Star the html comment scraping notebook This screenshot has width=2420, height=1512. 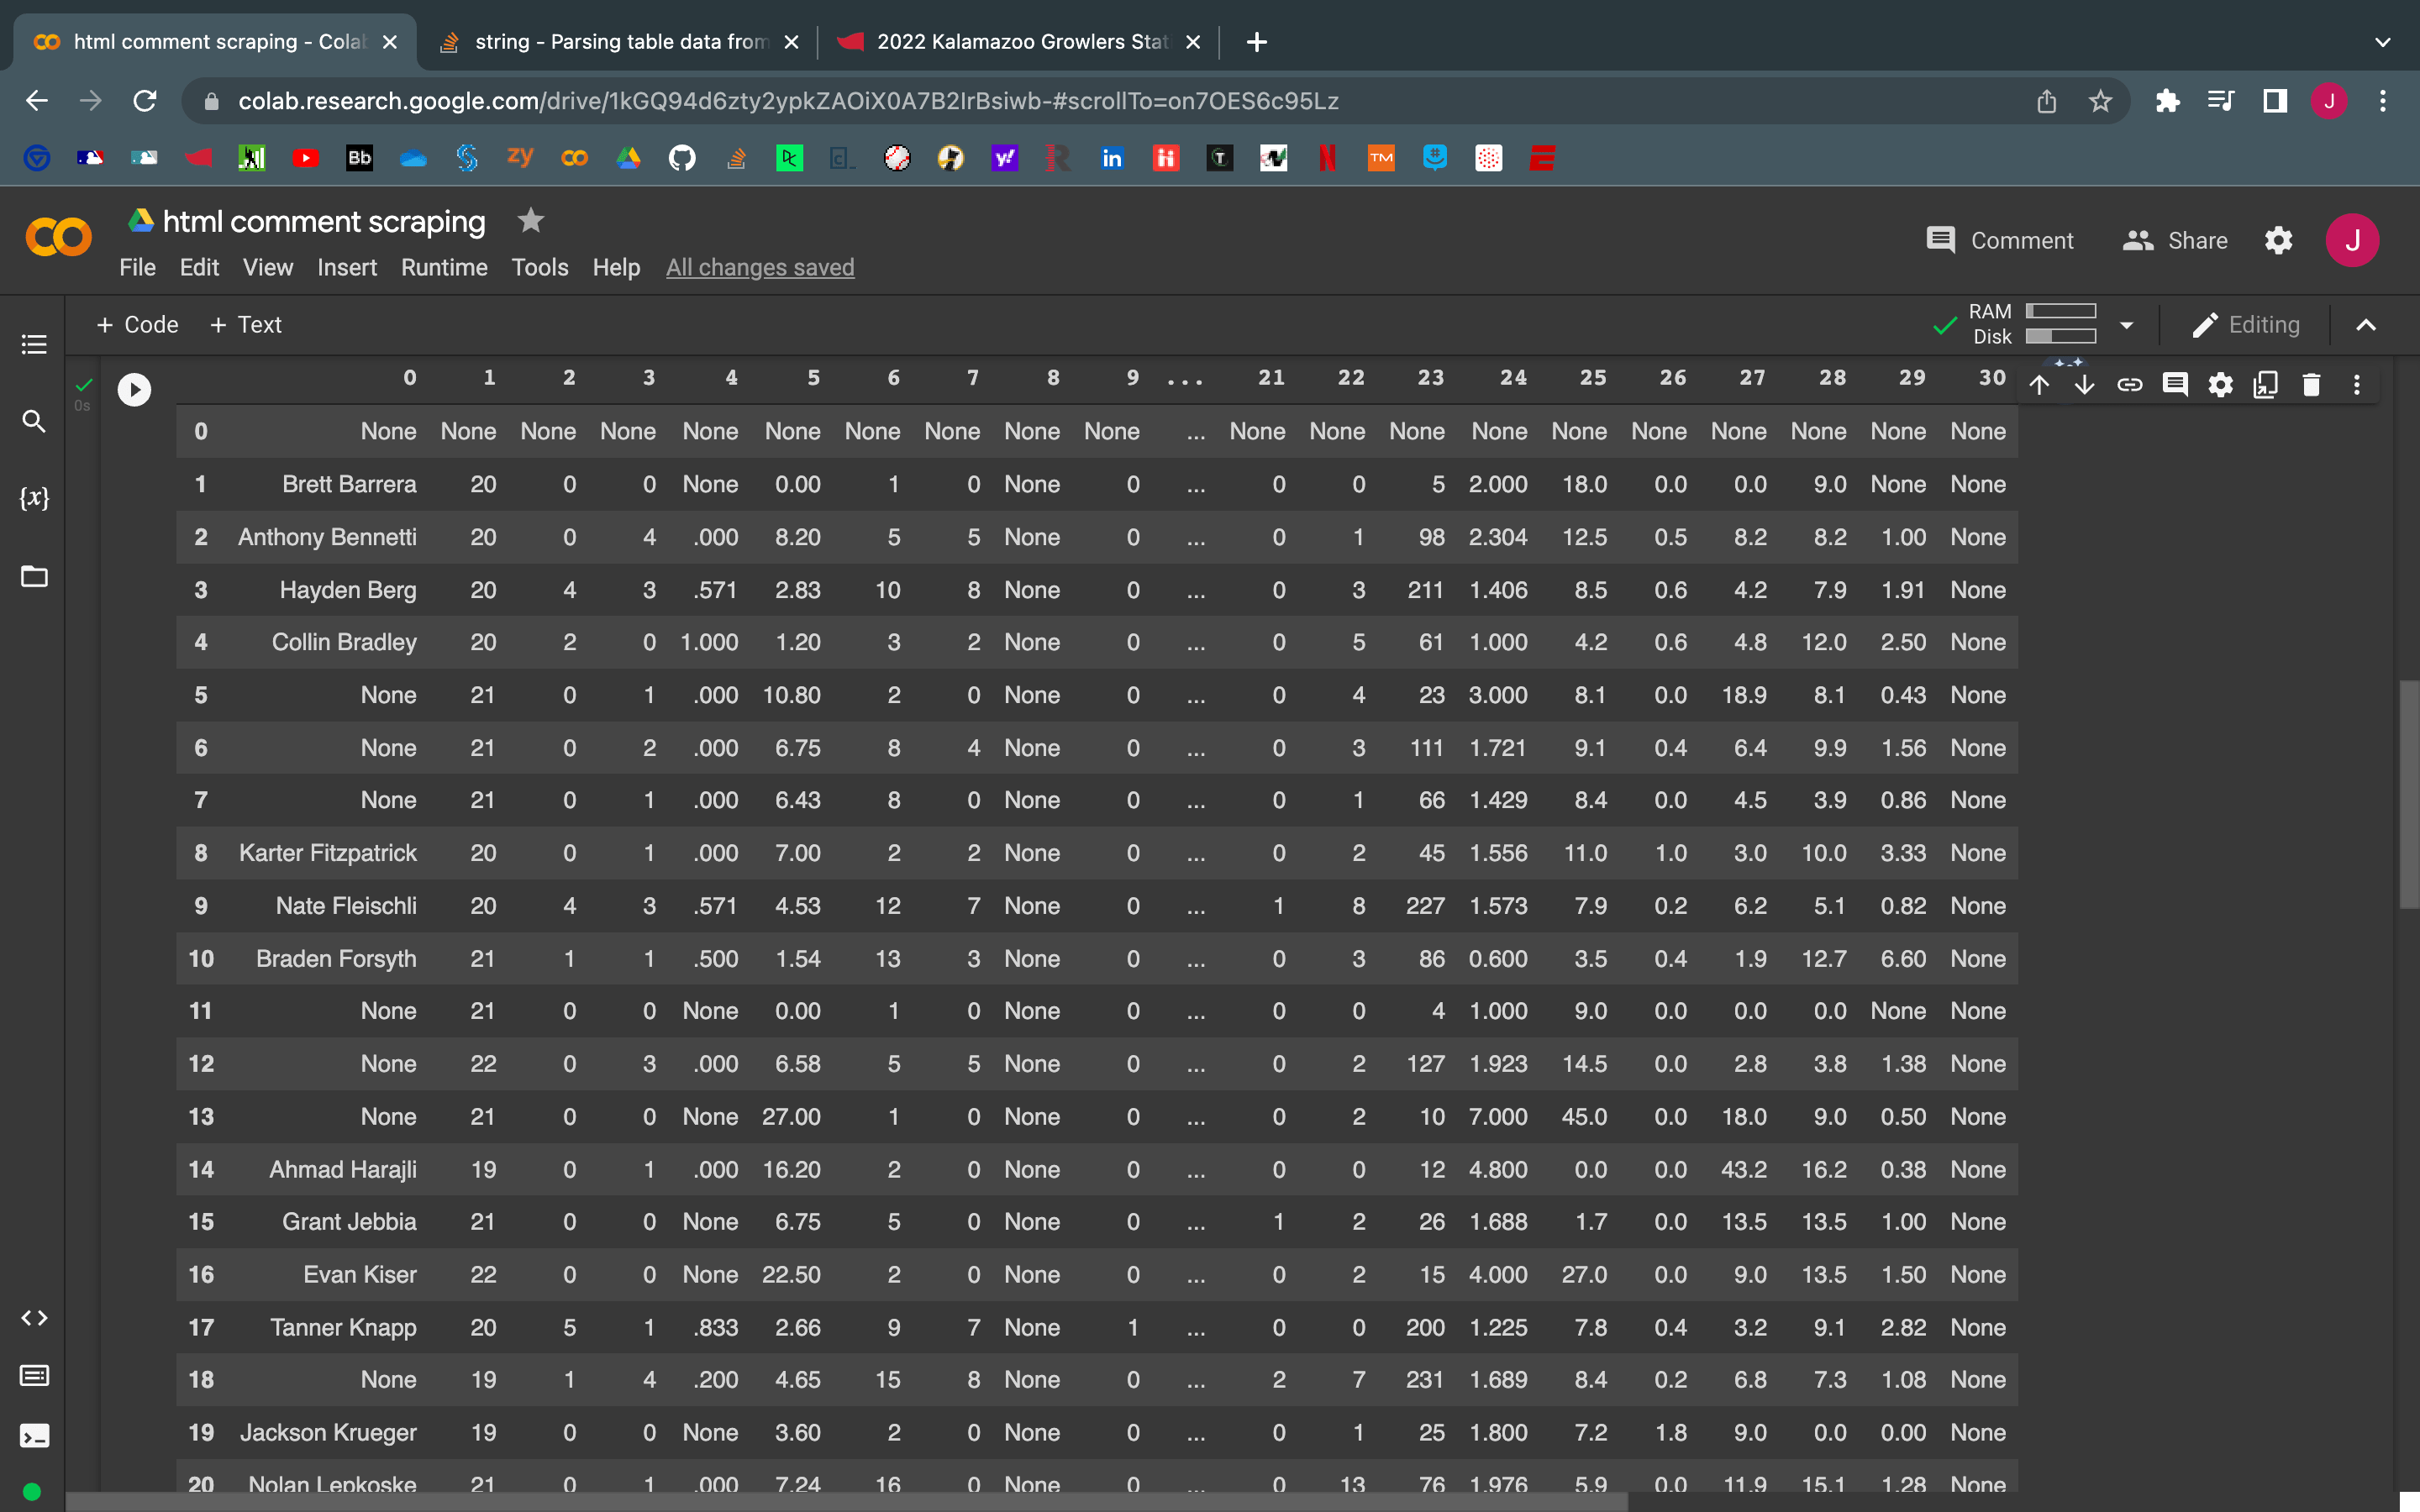pos(531,220)
